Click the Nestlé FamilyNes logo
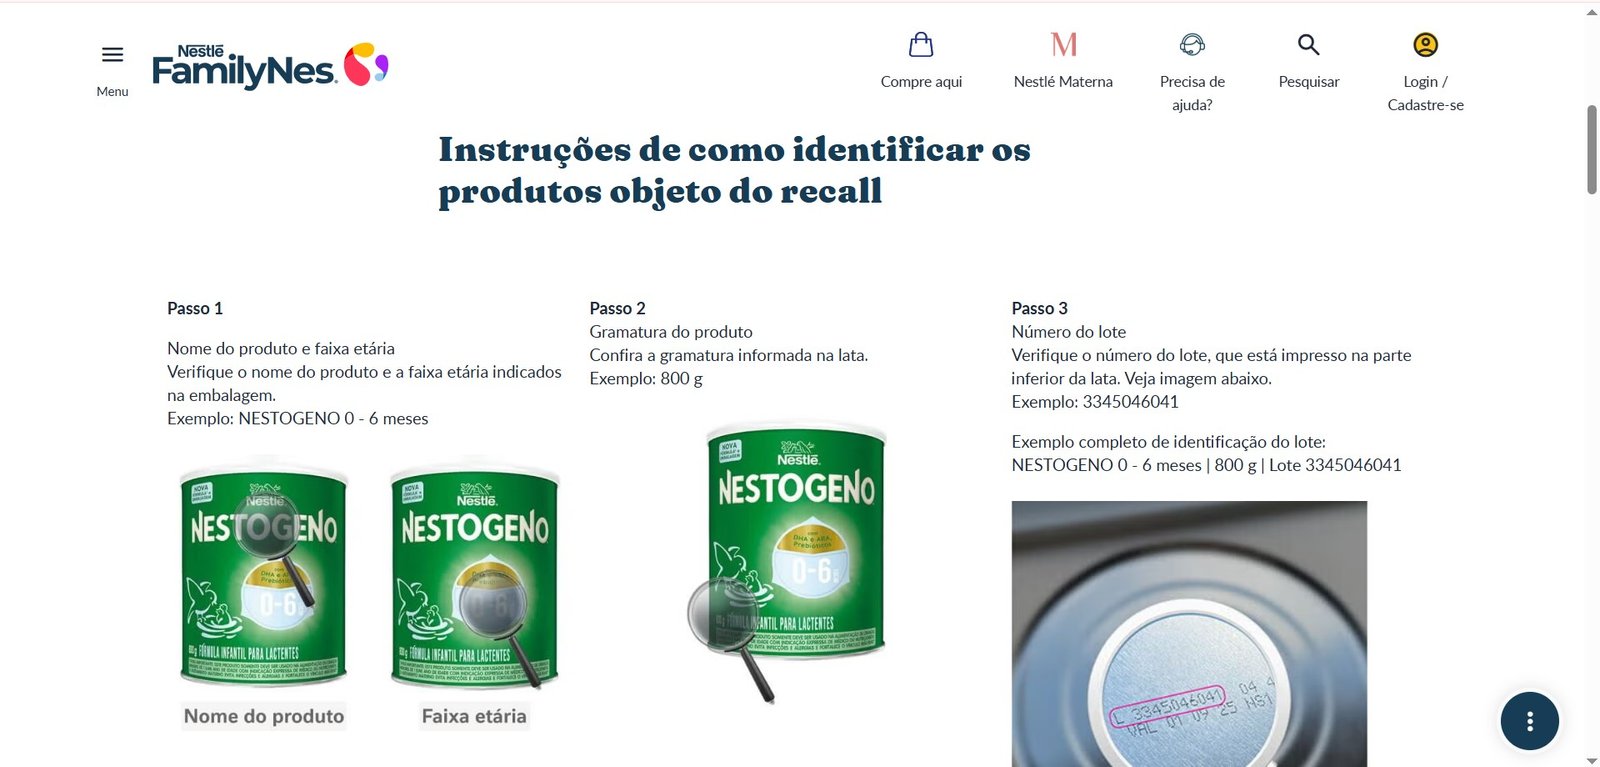The height and width of the screenshot is (767, 1600). [270, 66]
